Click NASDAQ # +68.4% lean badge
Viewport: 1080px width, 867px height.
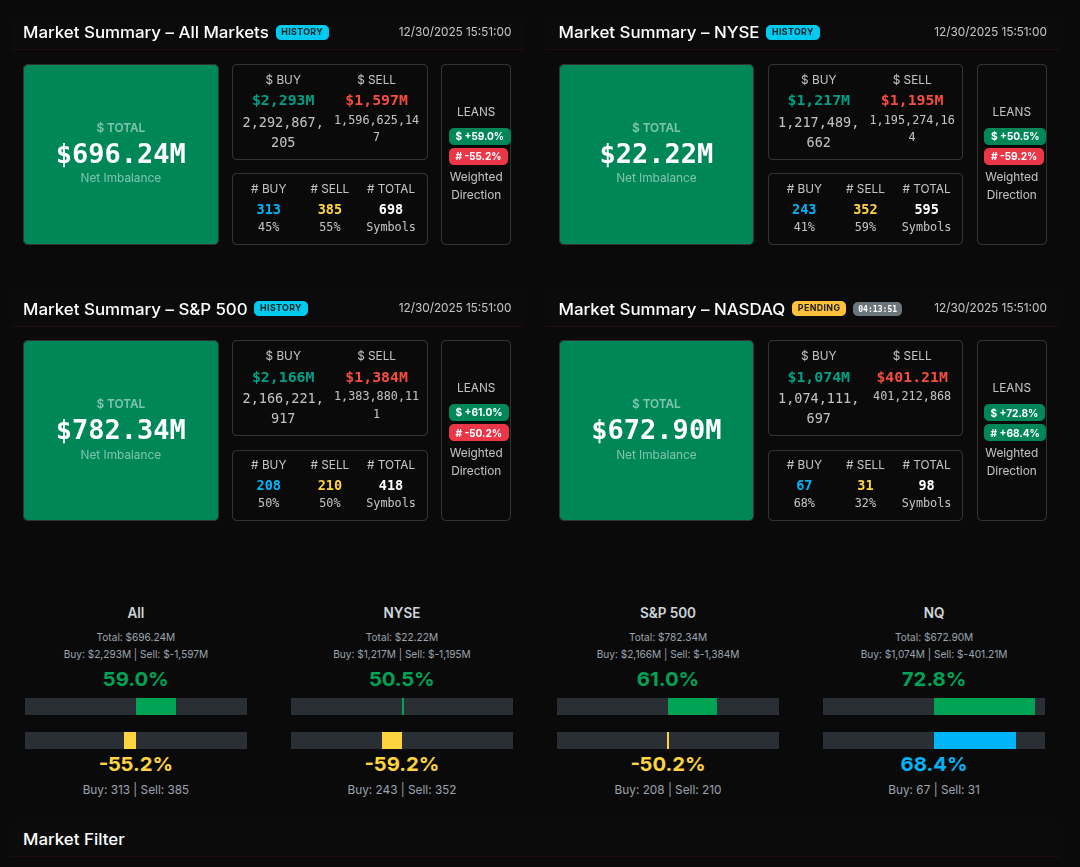[x=1014, y=432]
